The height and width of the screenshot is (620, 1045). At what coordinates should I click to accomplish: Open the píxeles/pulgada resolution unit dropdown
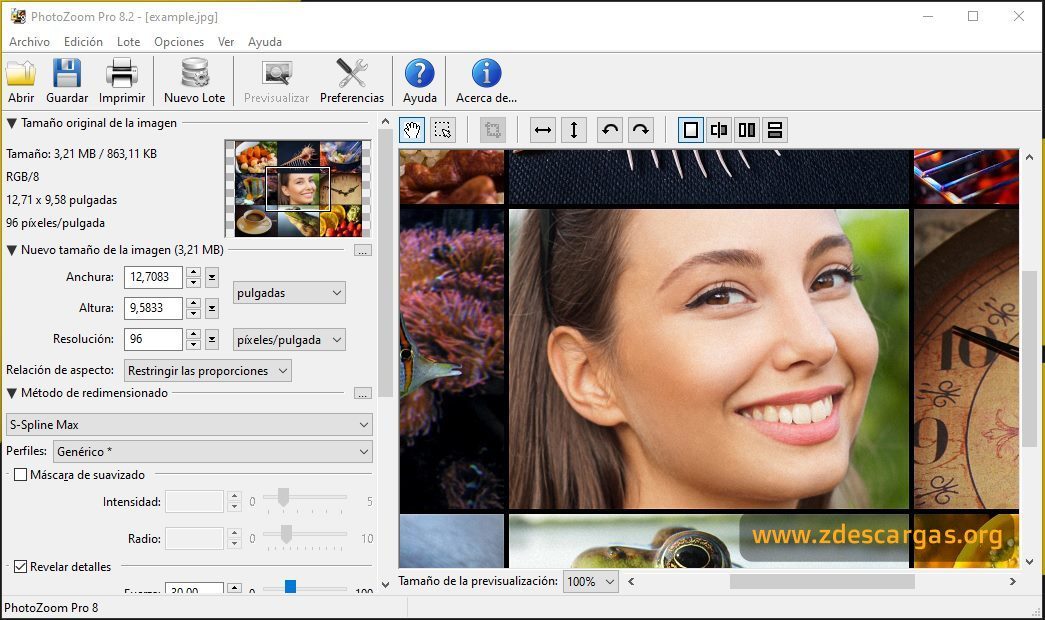tap(289, 339)
